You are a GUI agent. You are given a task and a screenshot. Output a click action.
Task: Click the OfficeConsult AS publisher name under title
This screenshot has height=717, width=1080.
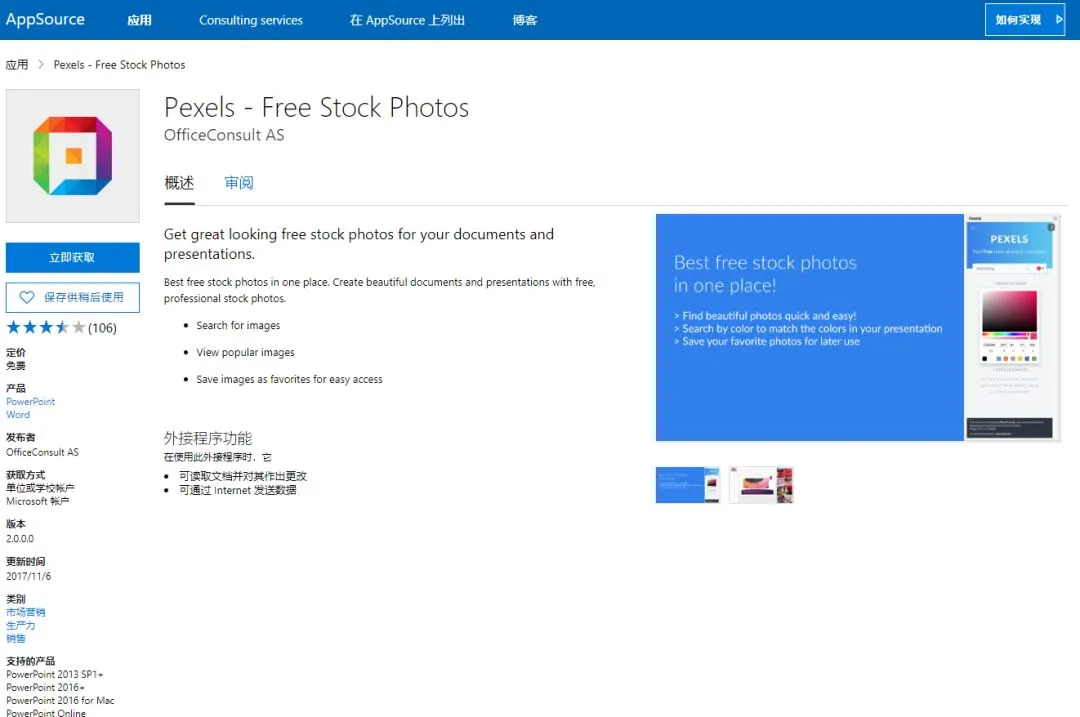point(224,135)
